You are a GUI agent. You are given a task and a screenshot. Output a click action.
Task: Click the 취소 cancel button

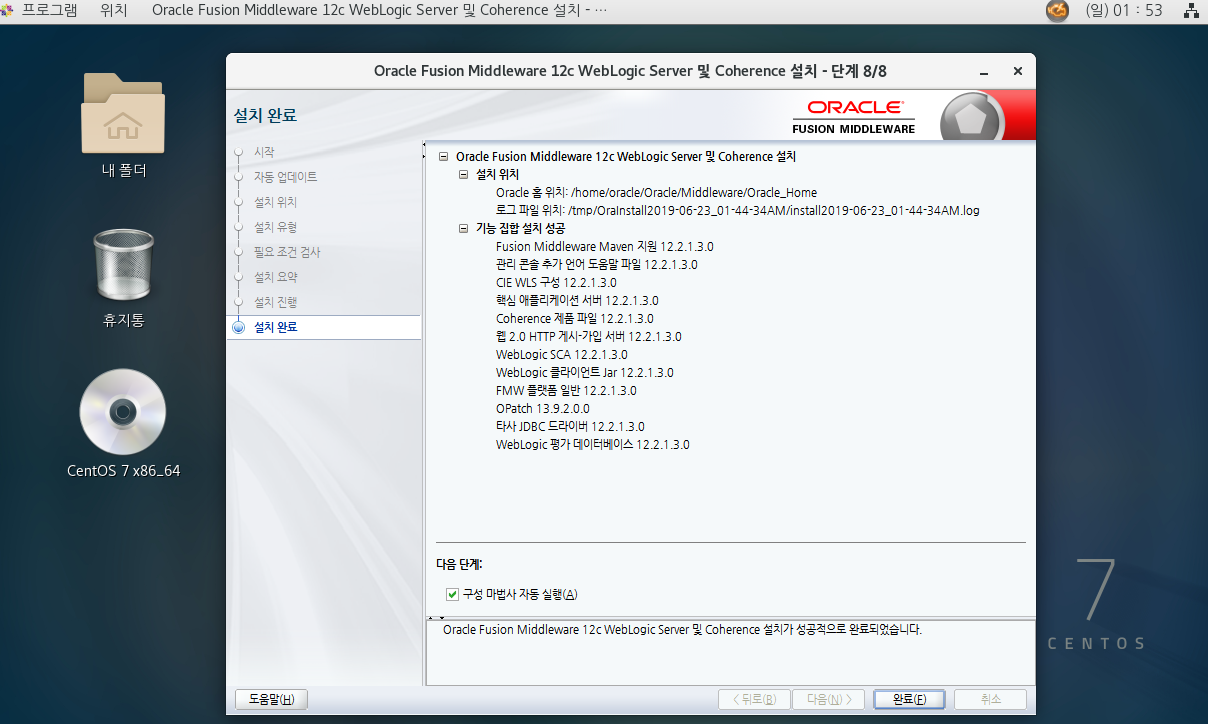click(990, 699)
